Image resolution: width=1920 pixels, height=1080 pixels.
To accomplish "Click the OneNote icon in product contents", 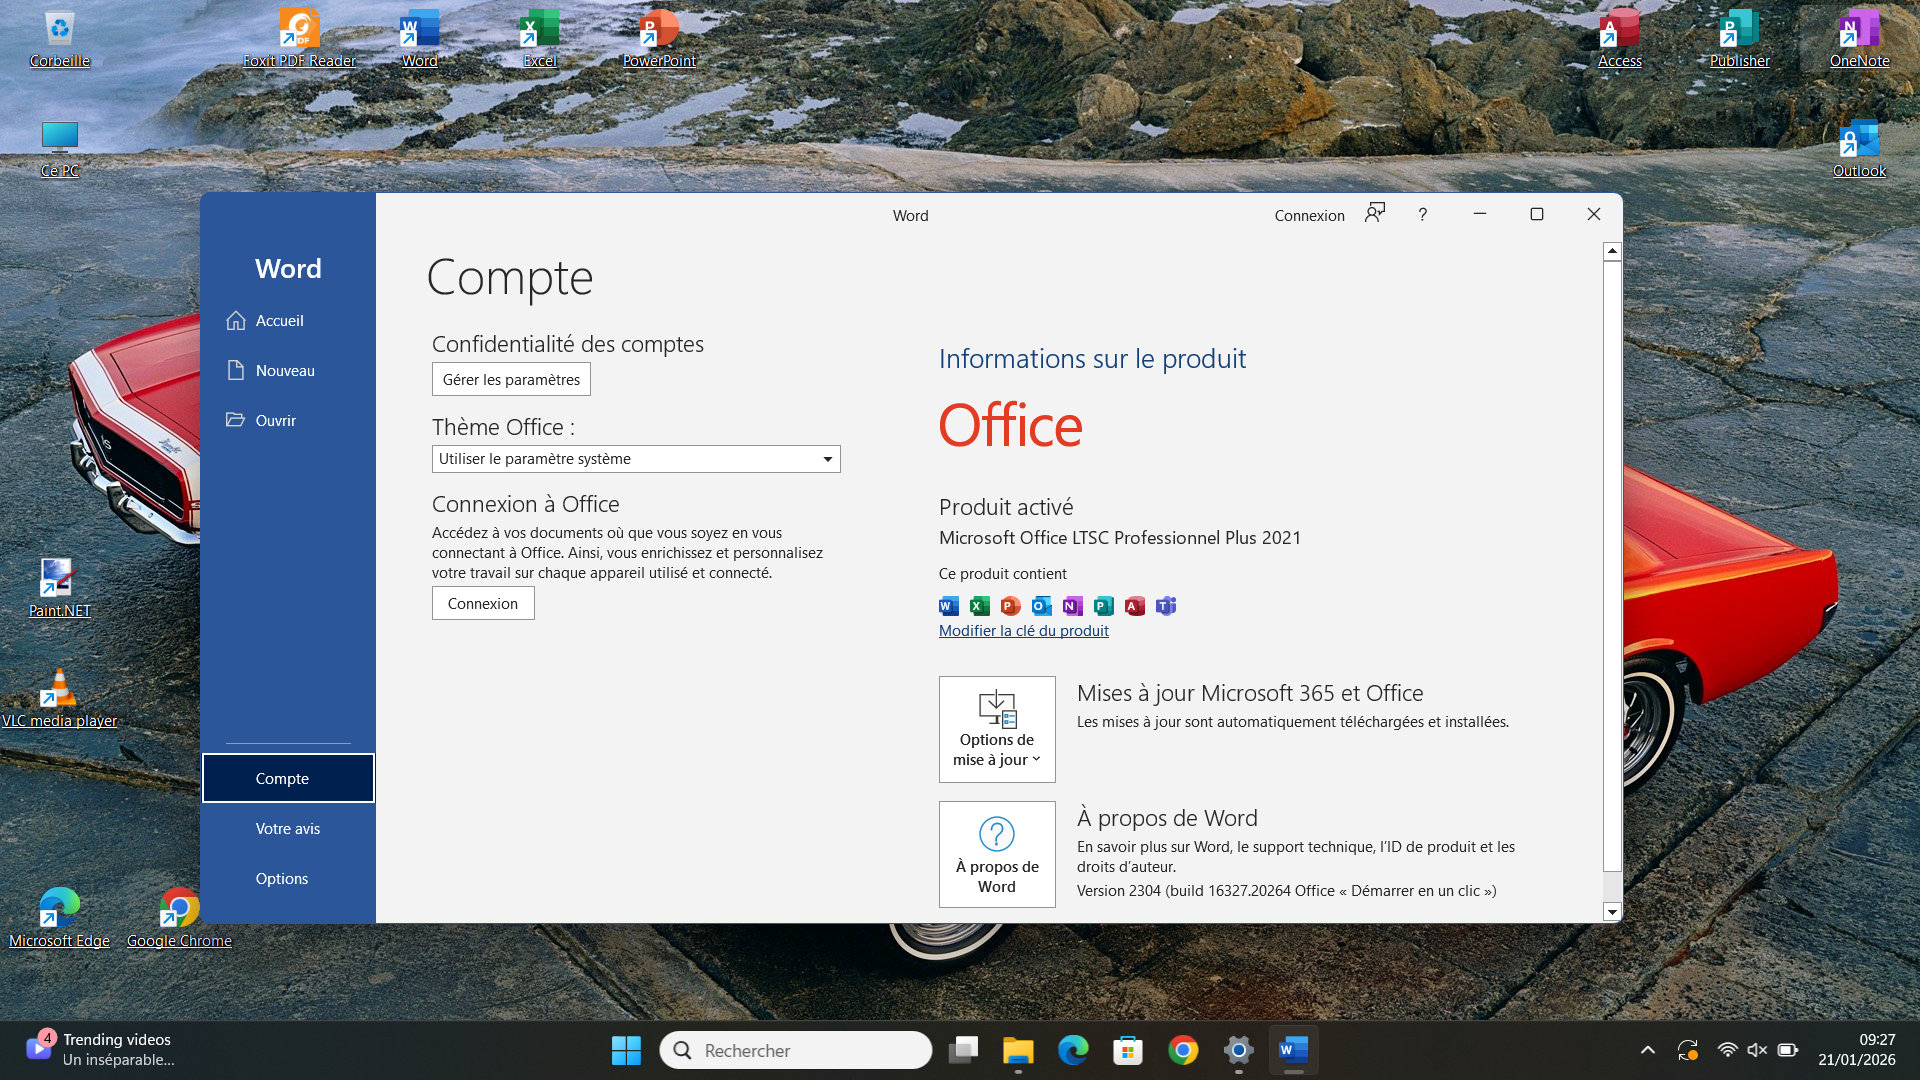I will (1073, 606).
